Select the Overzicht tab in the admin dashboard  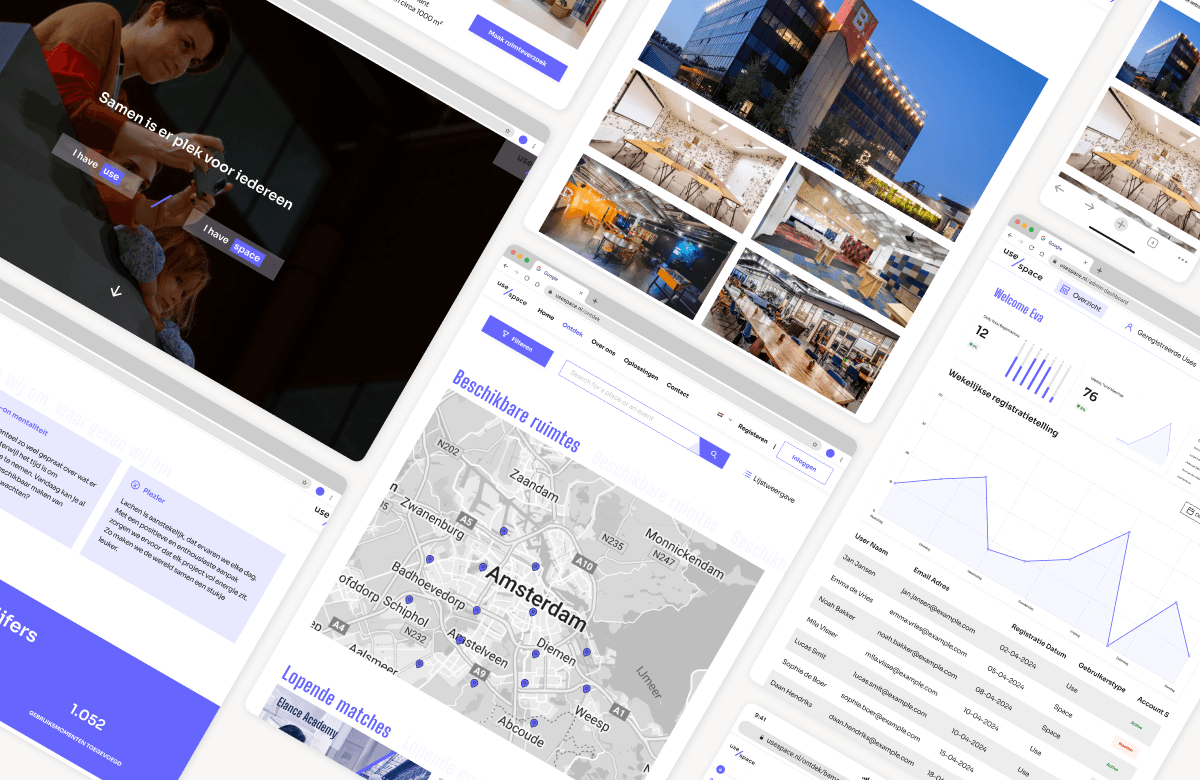point(1081,300)
